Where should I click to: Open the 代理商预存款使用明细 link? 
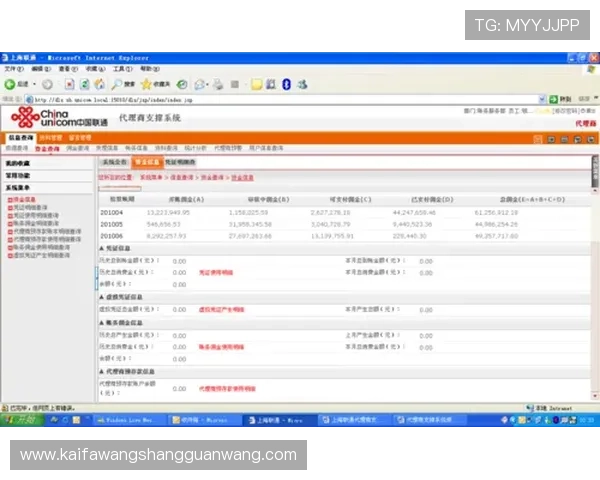[228, 388]
